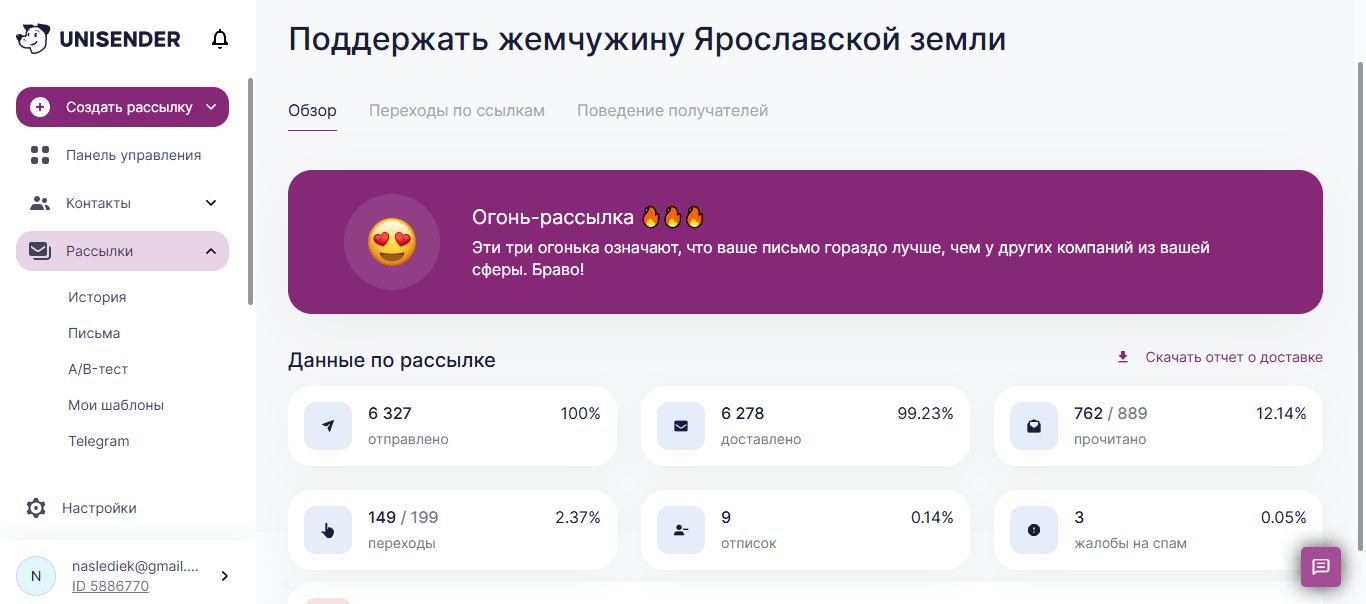
Task: Click the sent paper-plane icon
Action: tap(328, 426)
